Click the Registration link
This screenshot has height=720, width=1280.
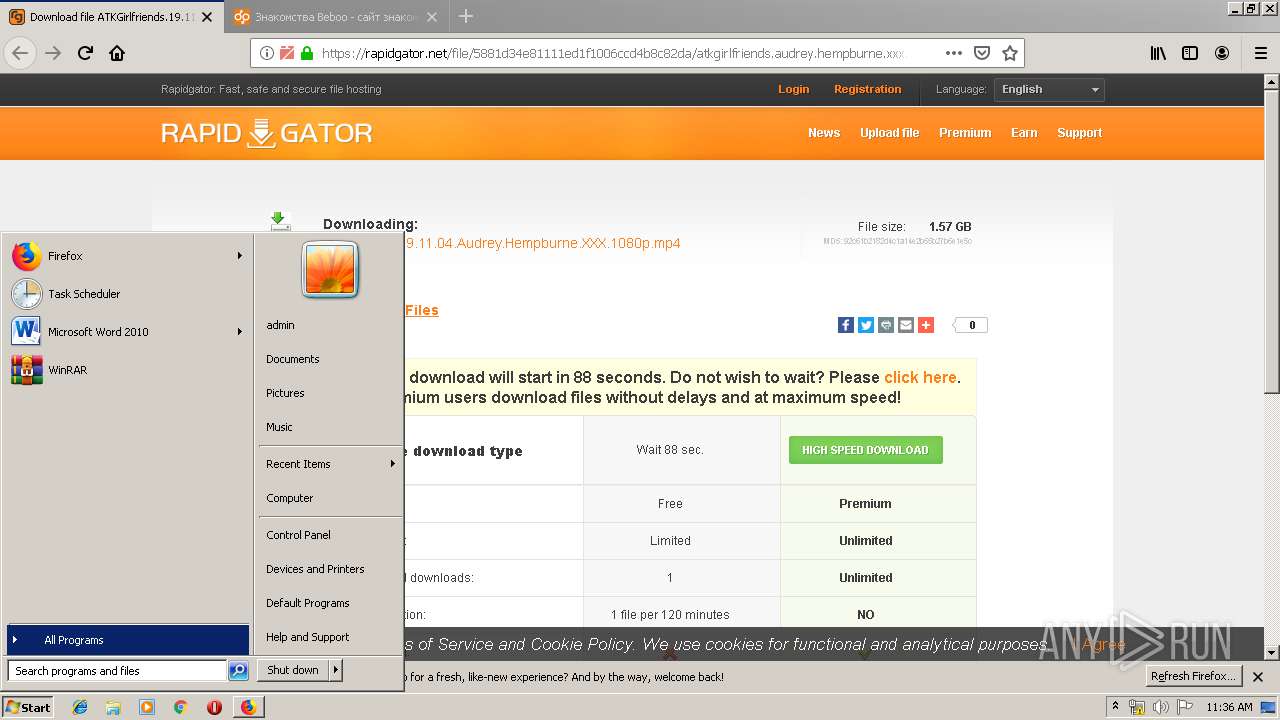click(867, 89)
